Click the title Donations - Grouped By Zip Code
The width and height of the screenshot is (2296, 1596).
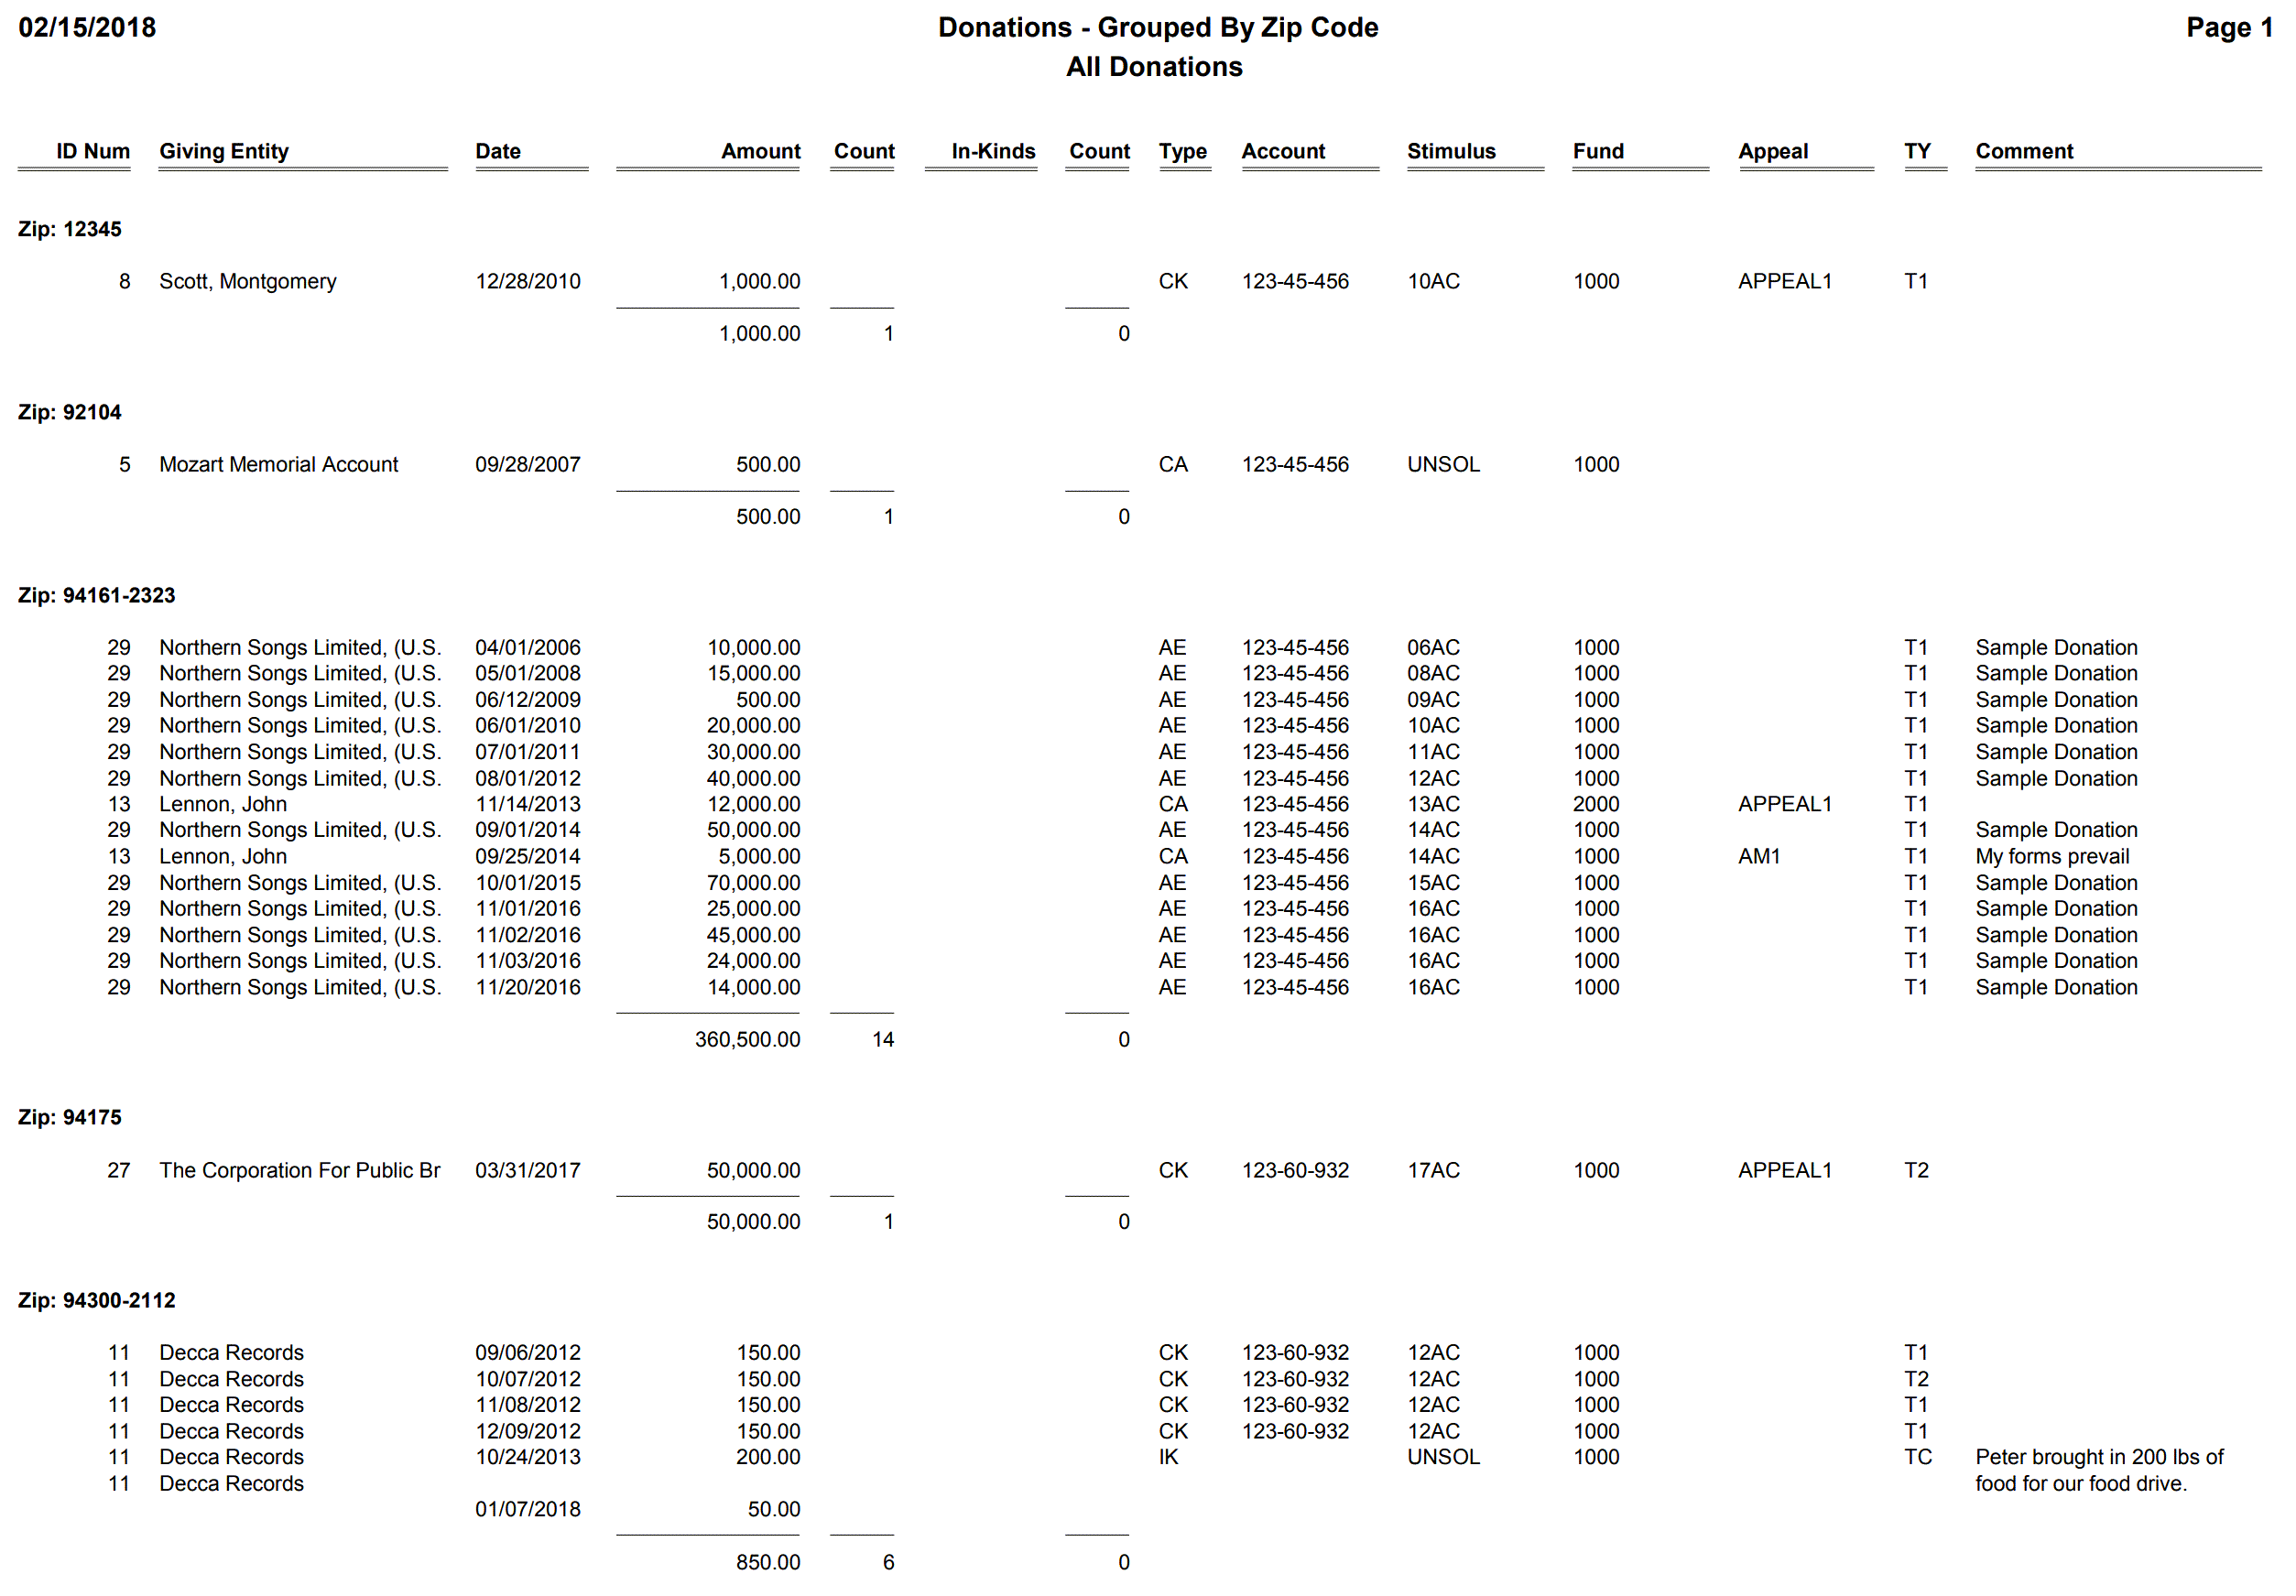click(x=1157, y=28)
